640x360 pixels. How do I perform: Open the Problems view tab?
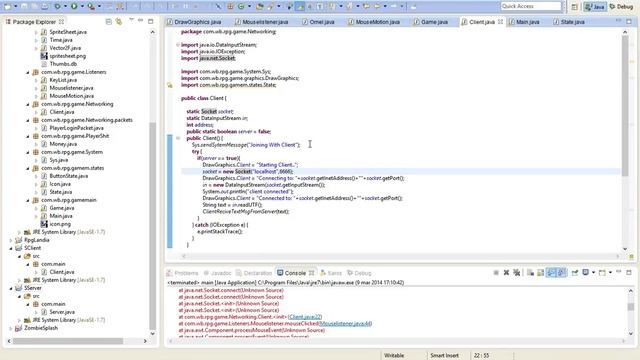182,273
